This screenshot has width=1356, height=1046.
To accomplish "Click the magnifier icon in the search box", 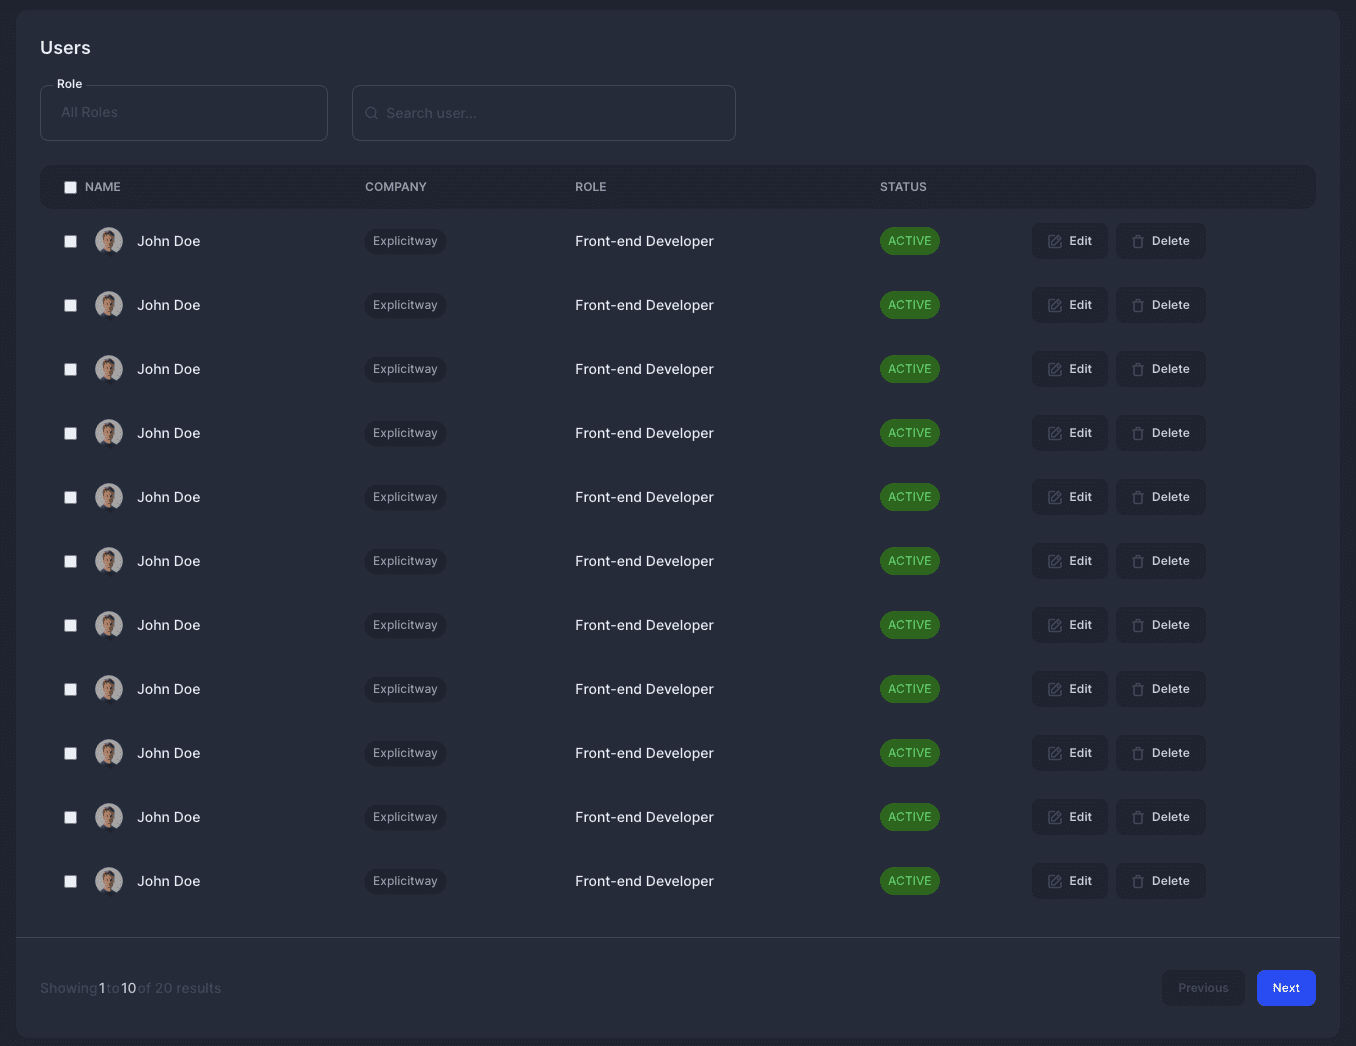I will pos(371,113).
